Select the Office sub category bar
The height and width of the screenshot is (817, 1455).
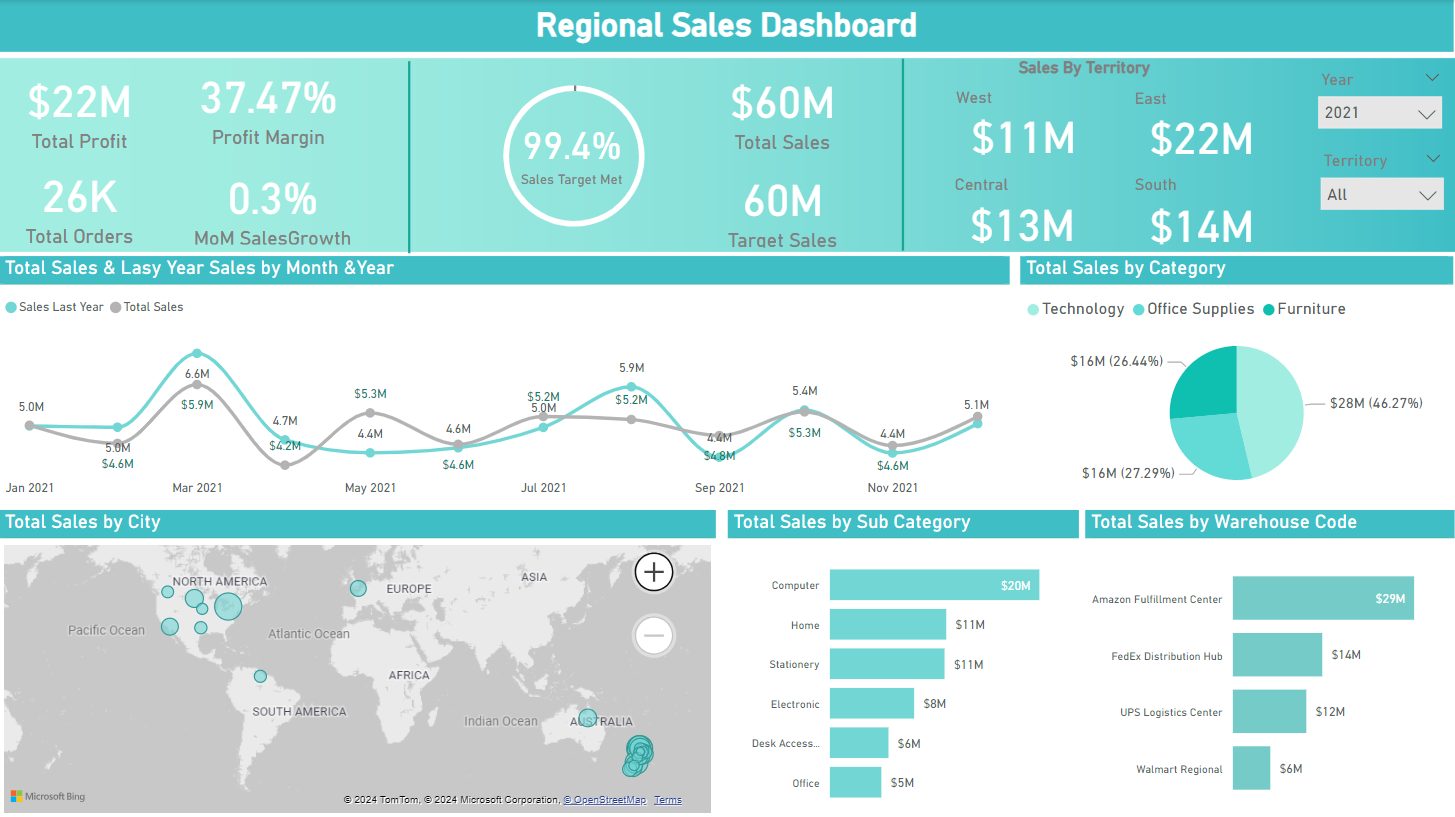click(x=856, y=782)
